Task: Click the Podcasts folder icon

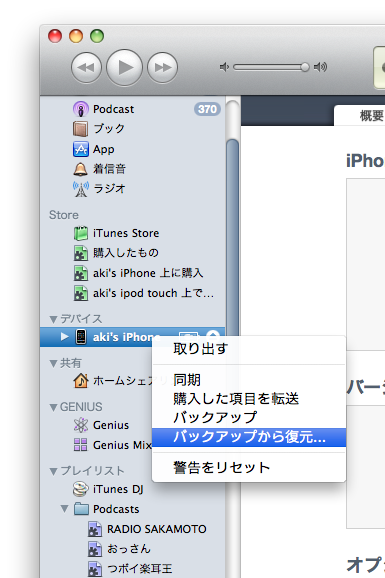Action: coord(81,509)
